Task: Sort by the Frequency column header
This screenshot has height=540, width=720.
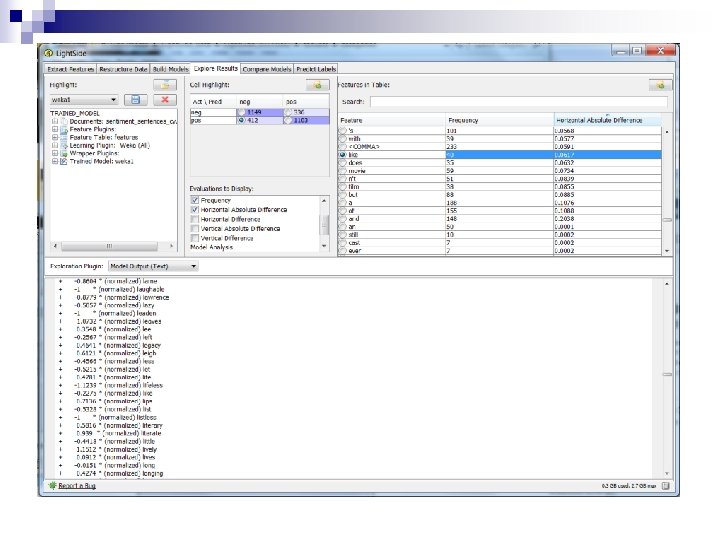Action: point(500,120)
